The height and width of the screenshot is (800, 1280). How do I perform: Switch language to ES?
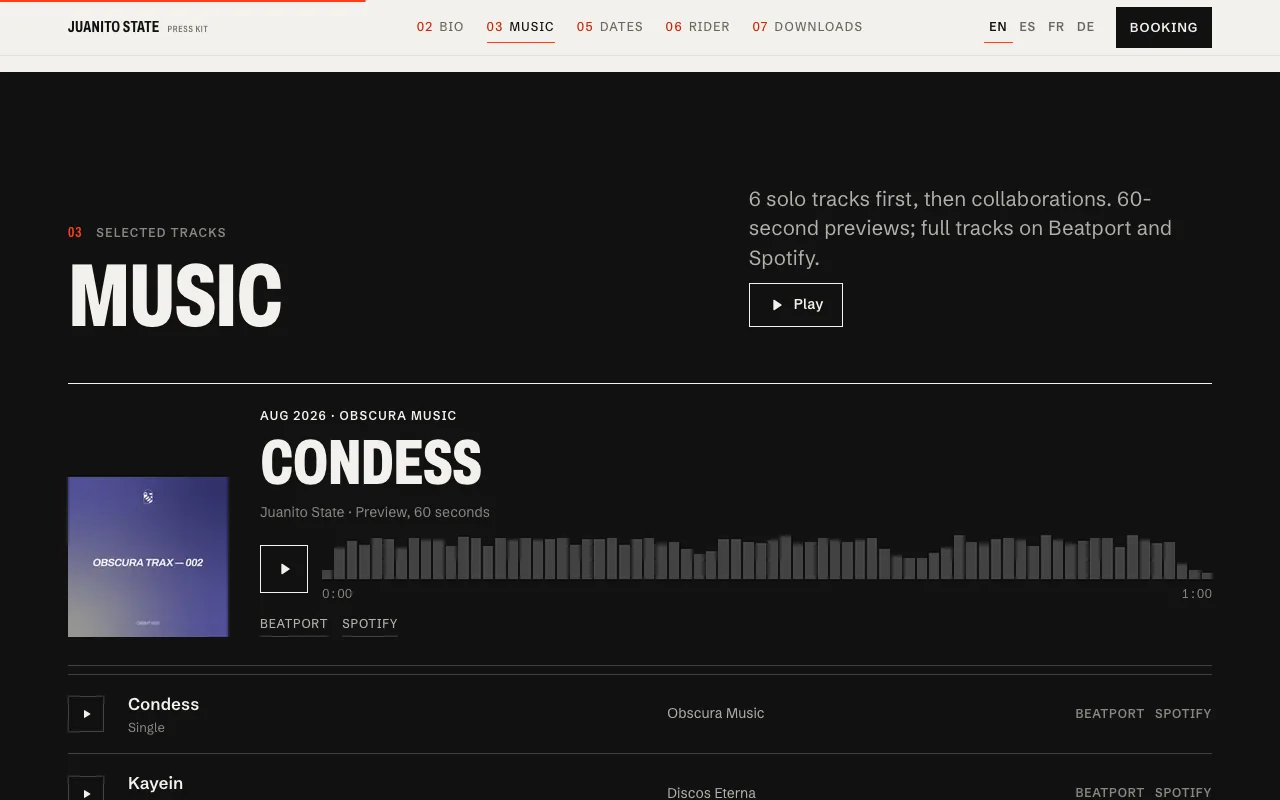[1027, 27]
